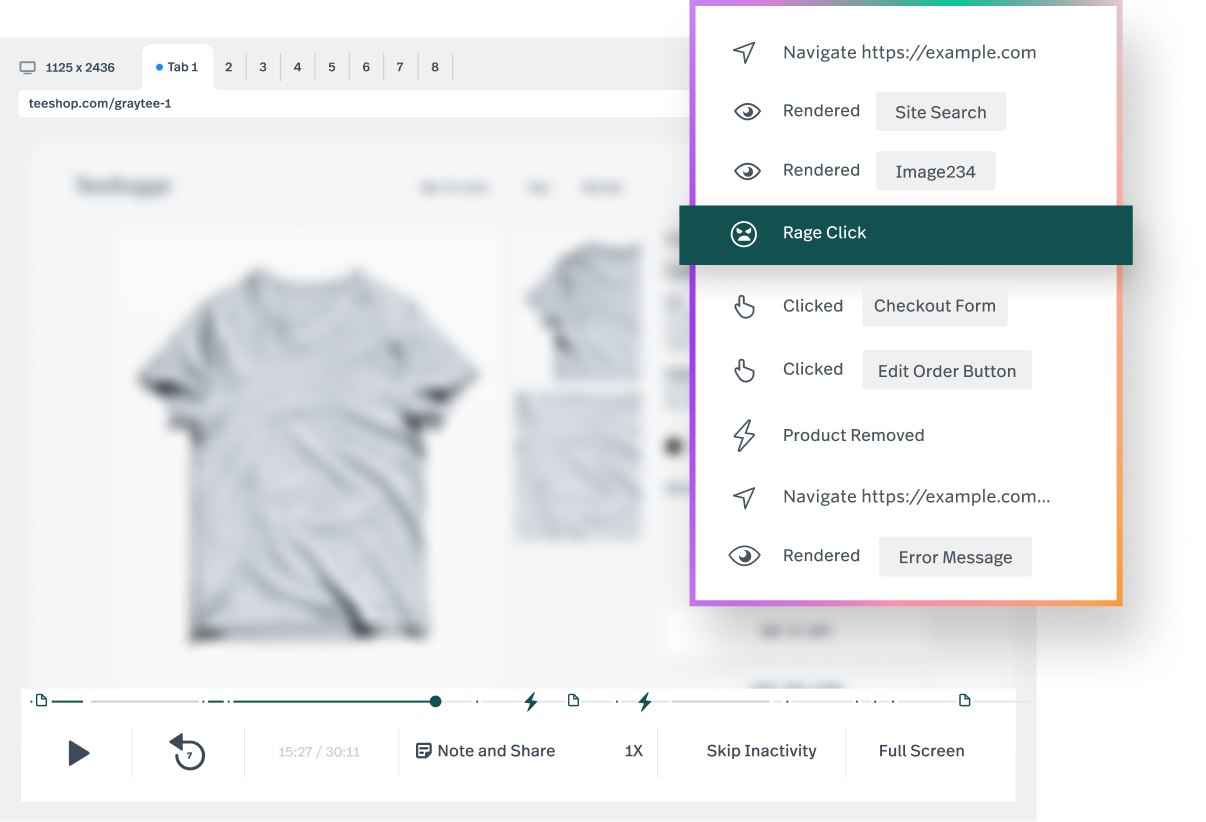Click the Rage Click angry face icon
This screenshot has height=822, width=1206.
[743, 234]
